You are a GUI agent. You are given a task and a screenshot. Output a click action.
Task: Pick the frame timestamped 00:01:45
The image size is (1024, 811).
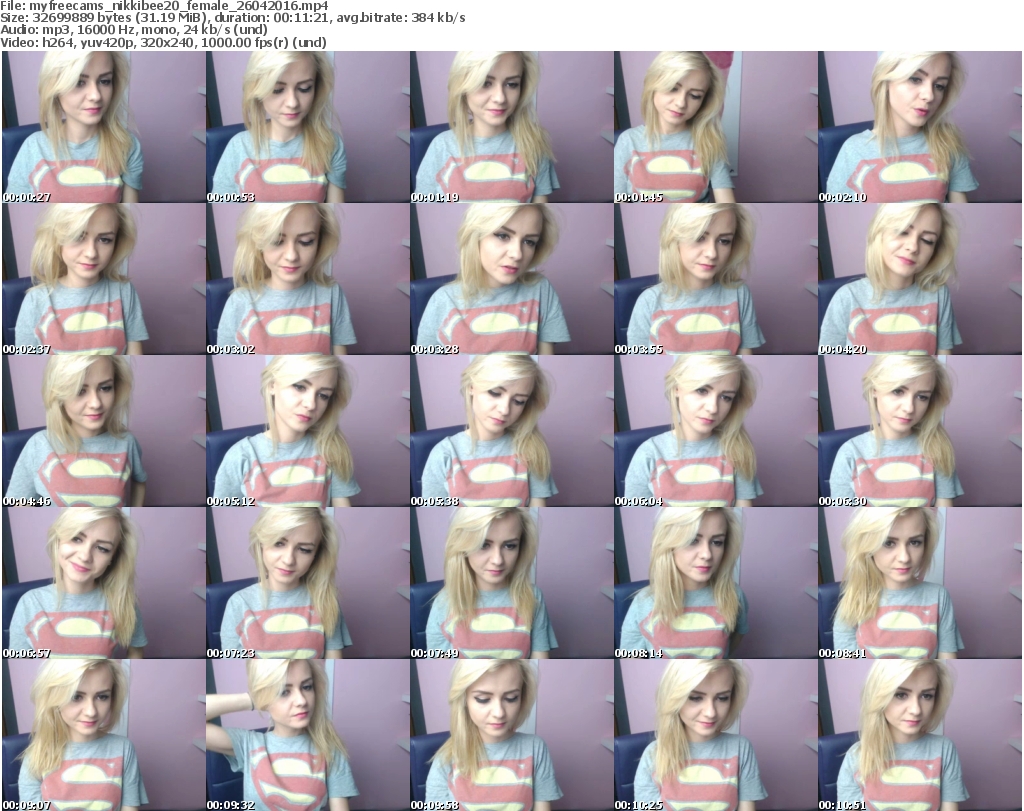point(715,127)
